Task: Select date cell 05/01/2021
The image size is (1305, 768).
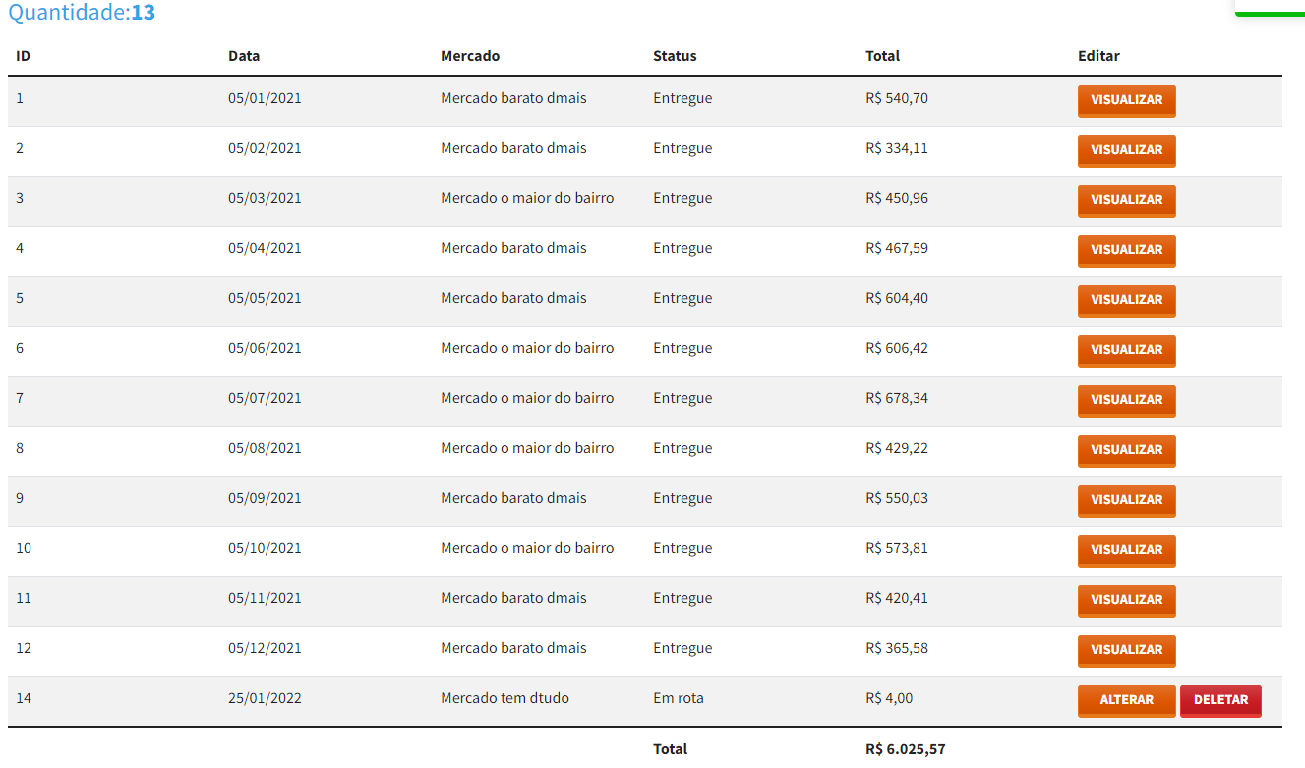Action: click(x=264, y=98)
